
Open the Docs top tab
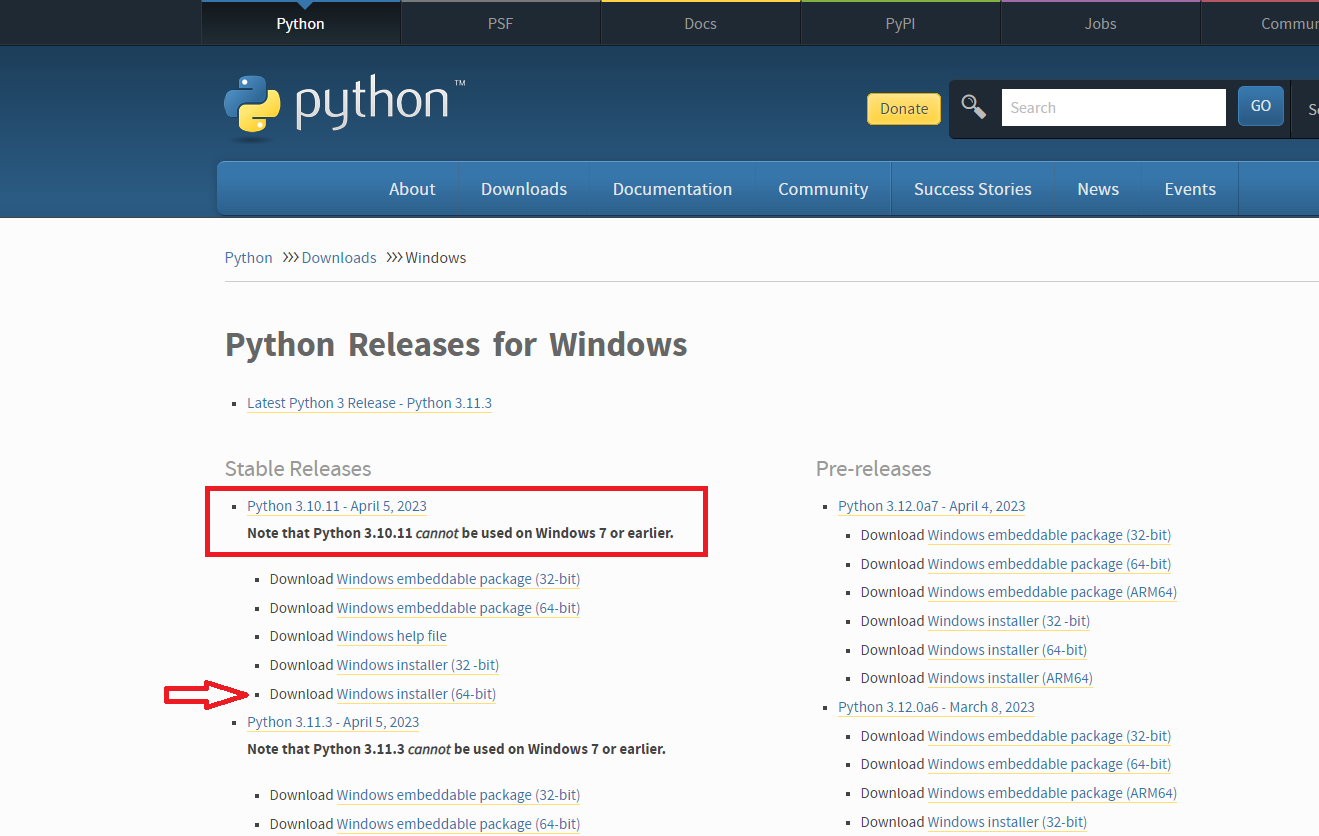coord(700,23)
